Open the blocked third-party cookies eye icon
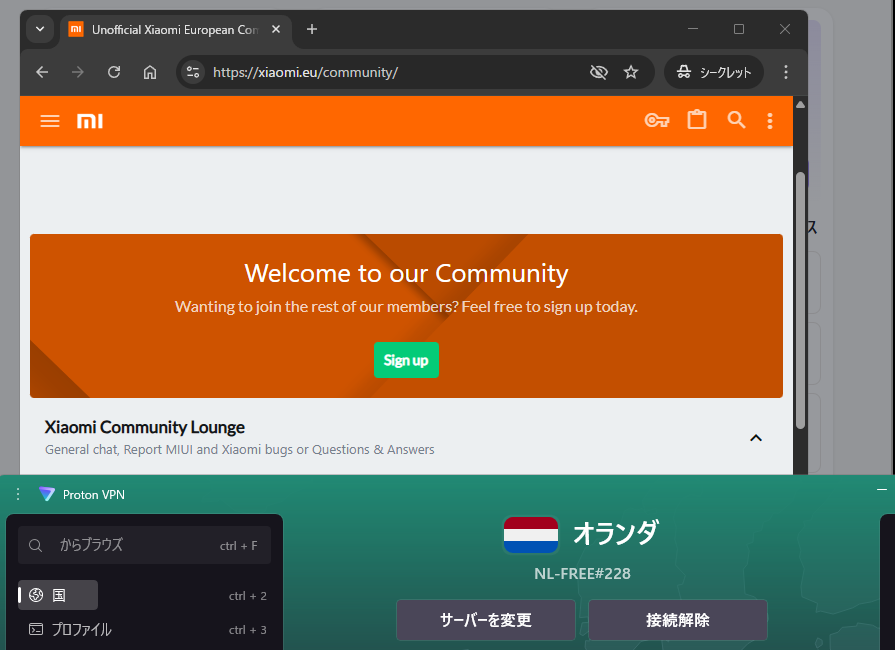This screenshot has height=650, width=895. pyautogui.click(x=599, y=72)
